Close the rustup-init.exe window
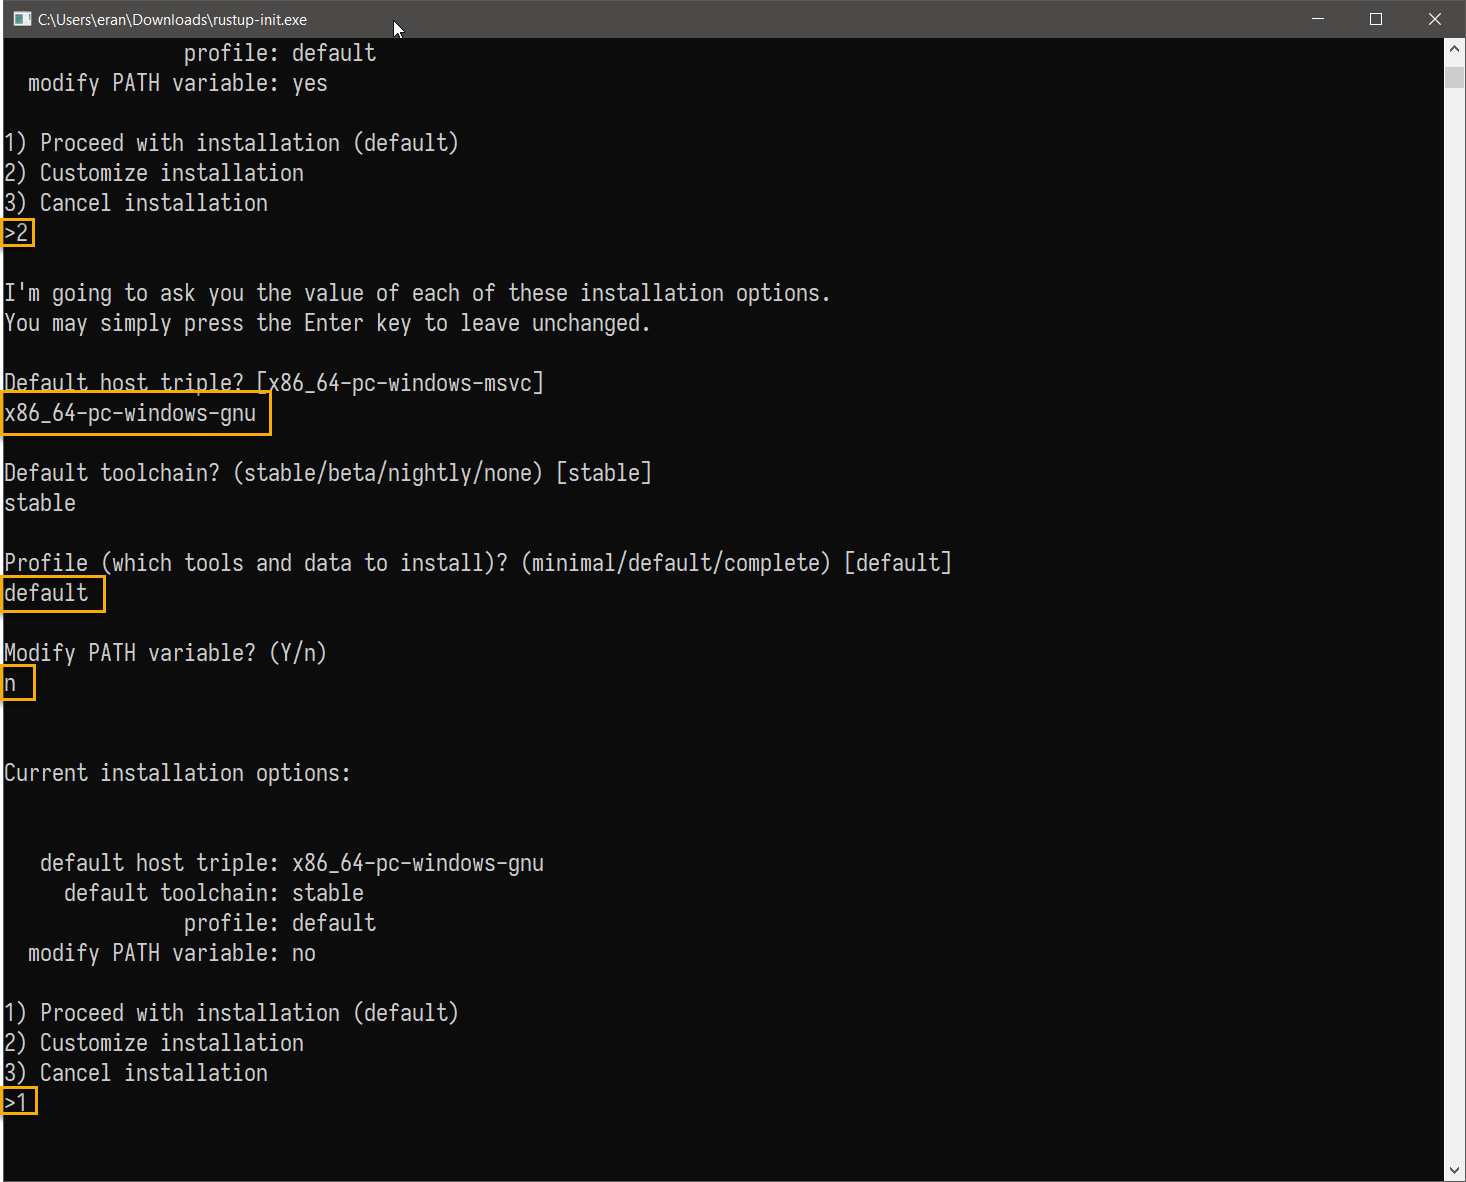Viewport: 1466px width, 1182px height. click(1434, 19)
